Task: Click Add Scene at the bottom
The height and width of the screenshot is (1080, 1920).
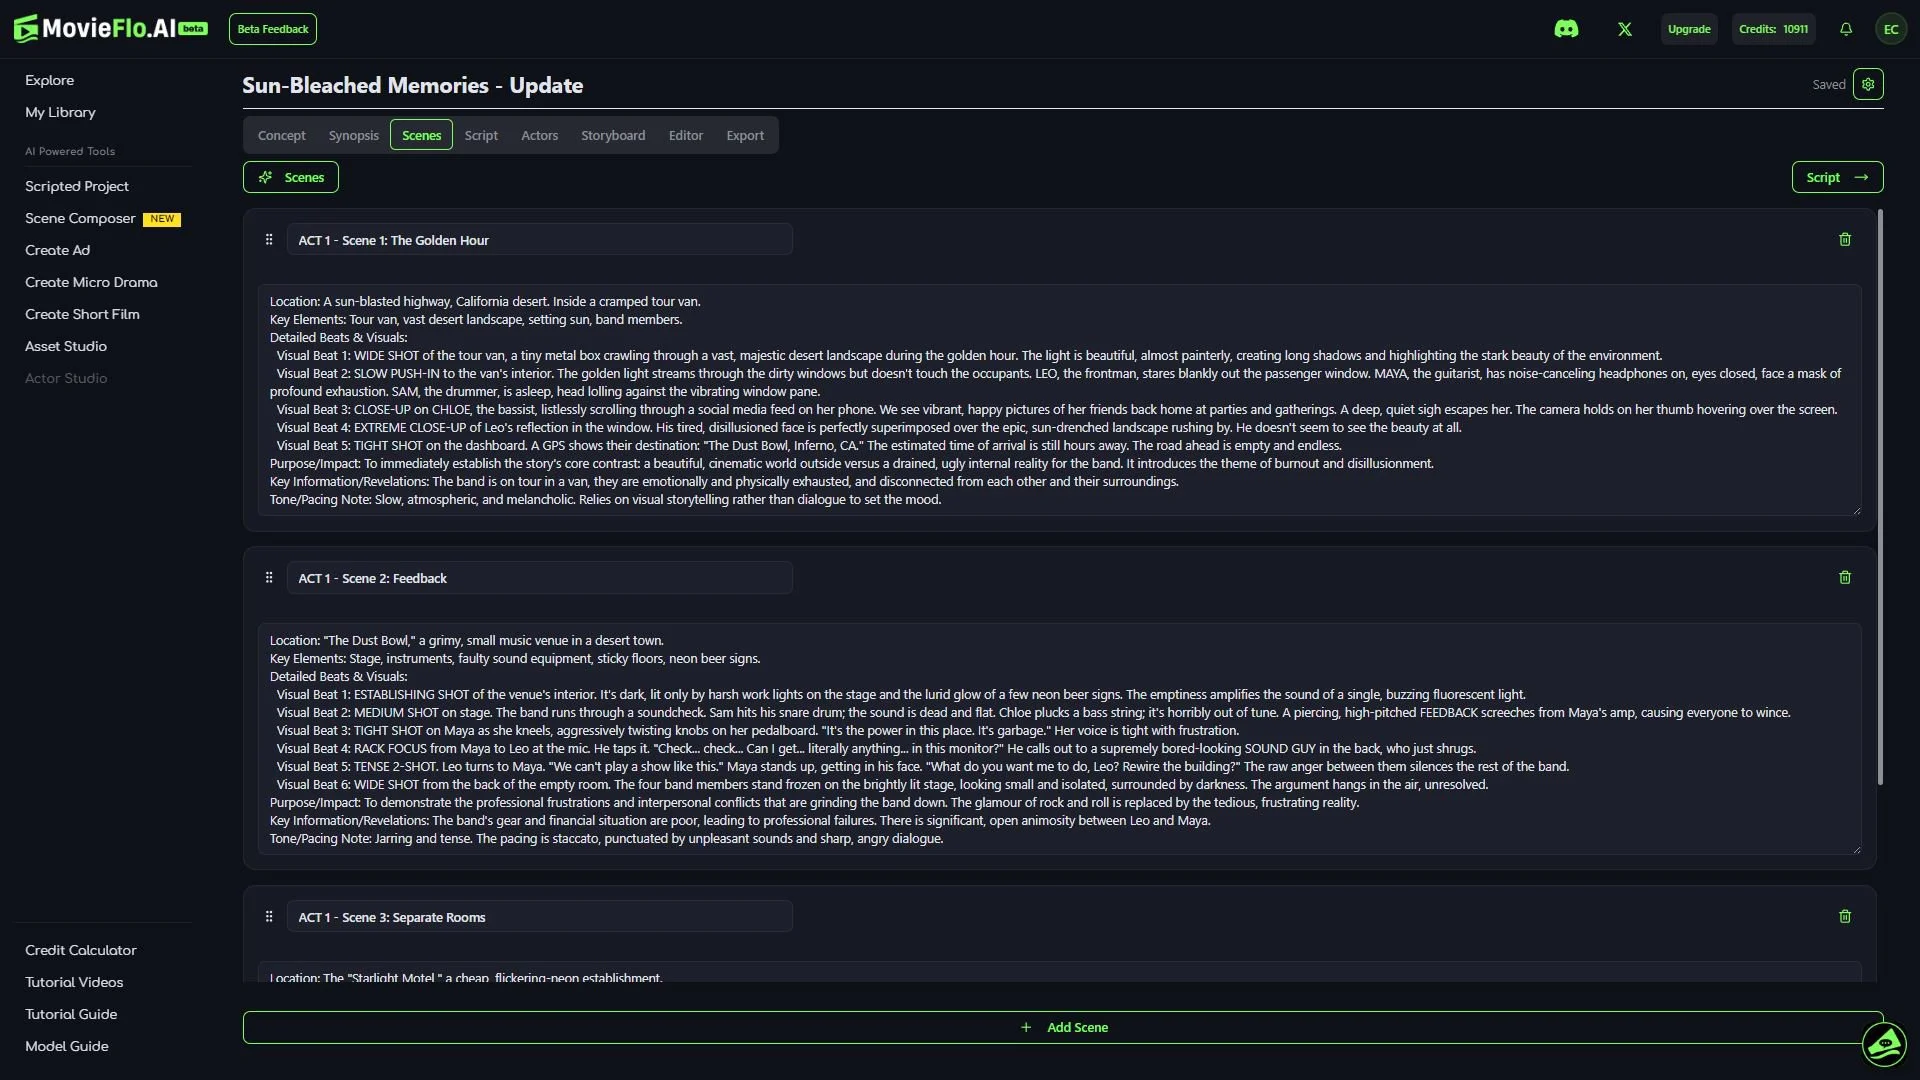Action: coord(1065,1026)
